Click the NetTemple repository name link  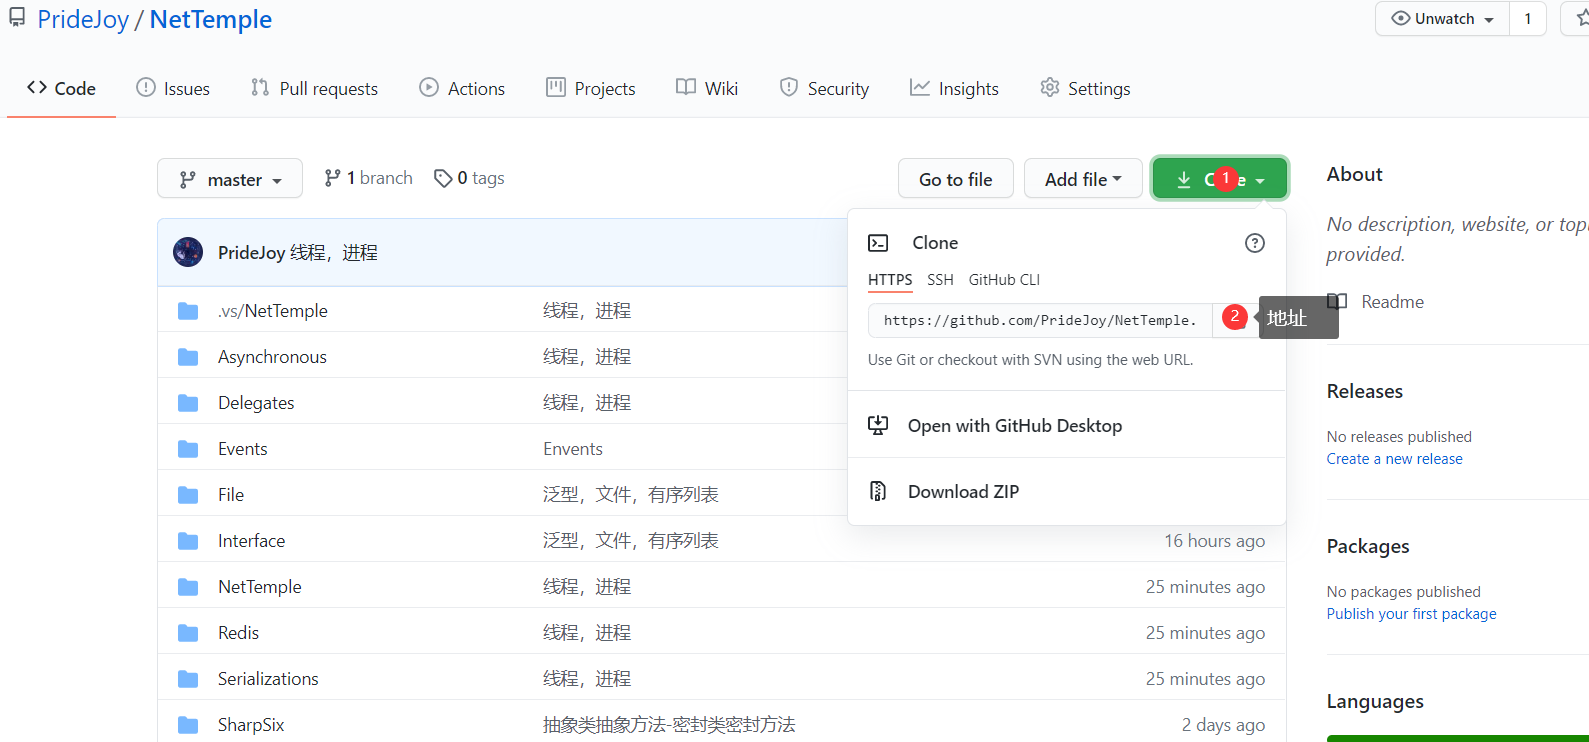211,19
